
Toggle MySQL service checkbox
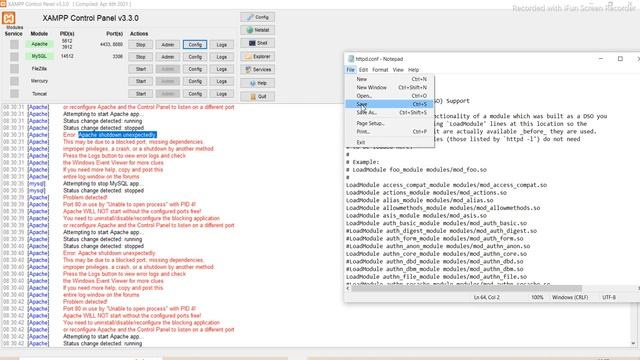(14, 56)
